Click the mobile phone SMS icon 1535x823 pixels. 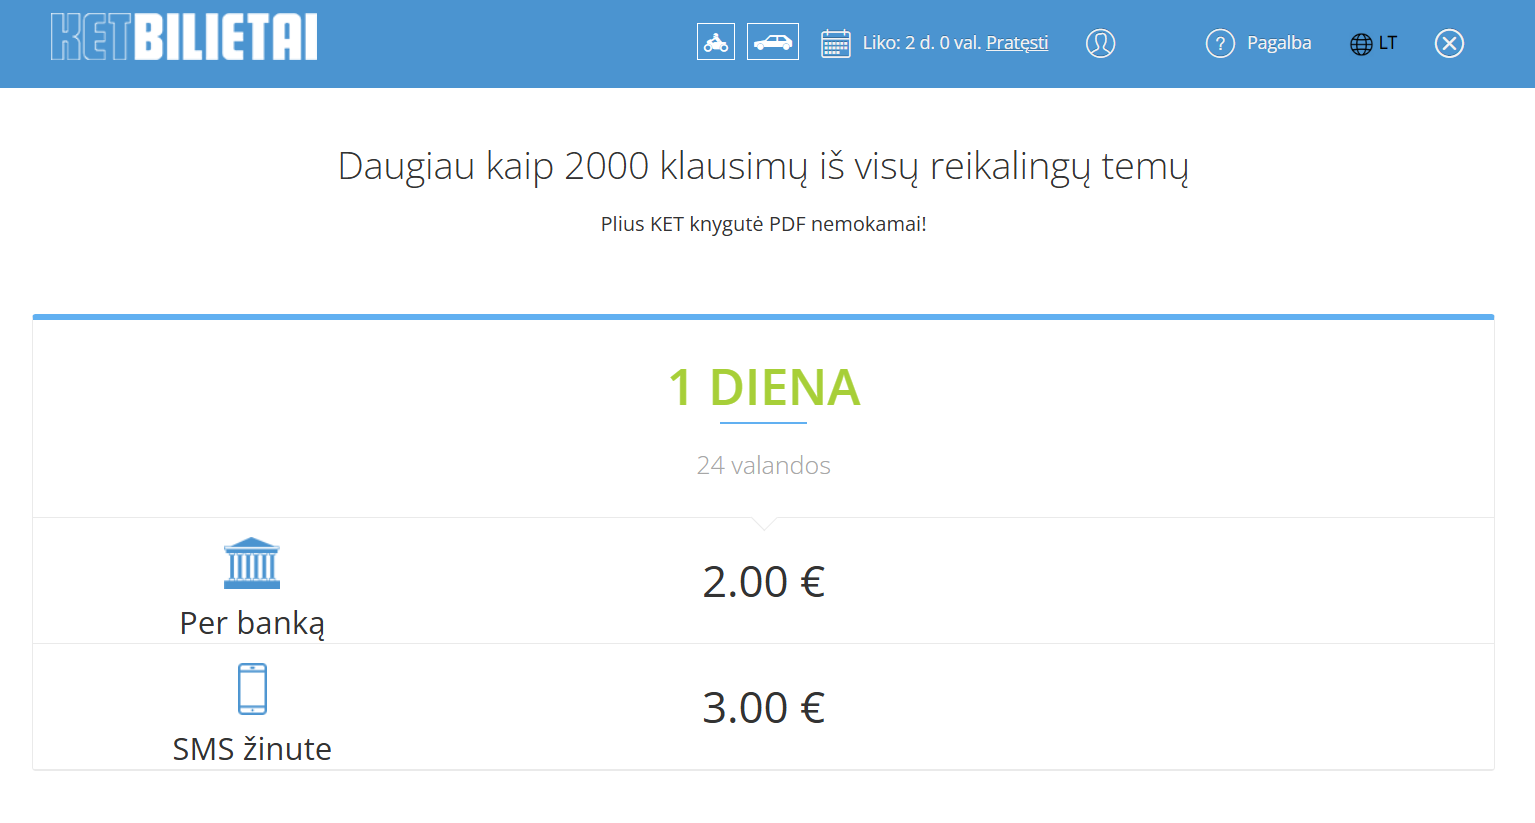(x=252, y=689)
